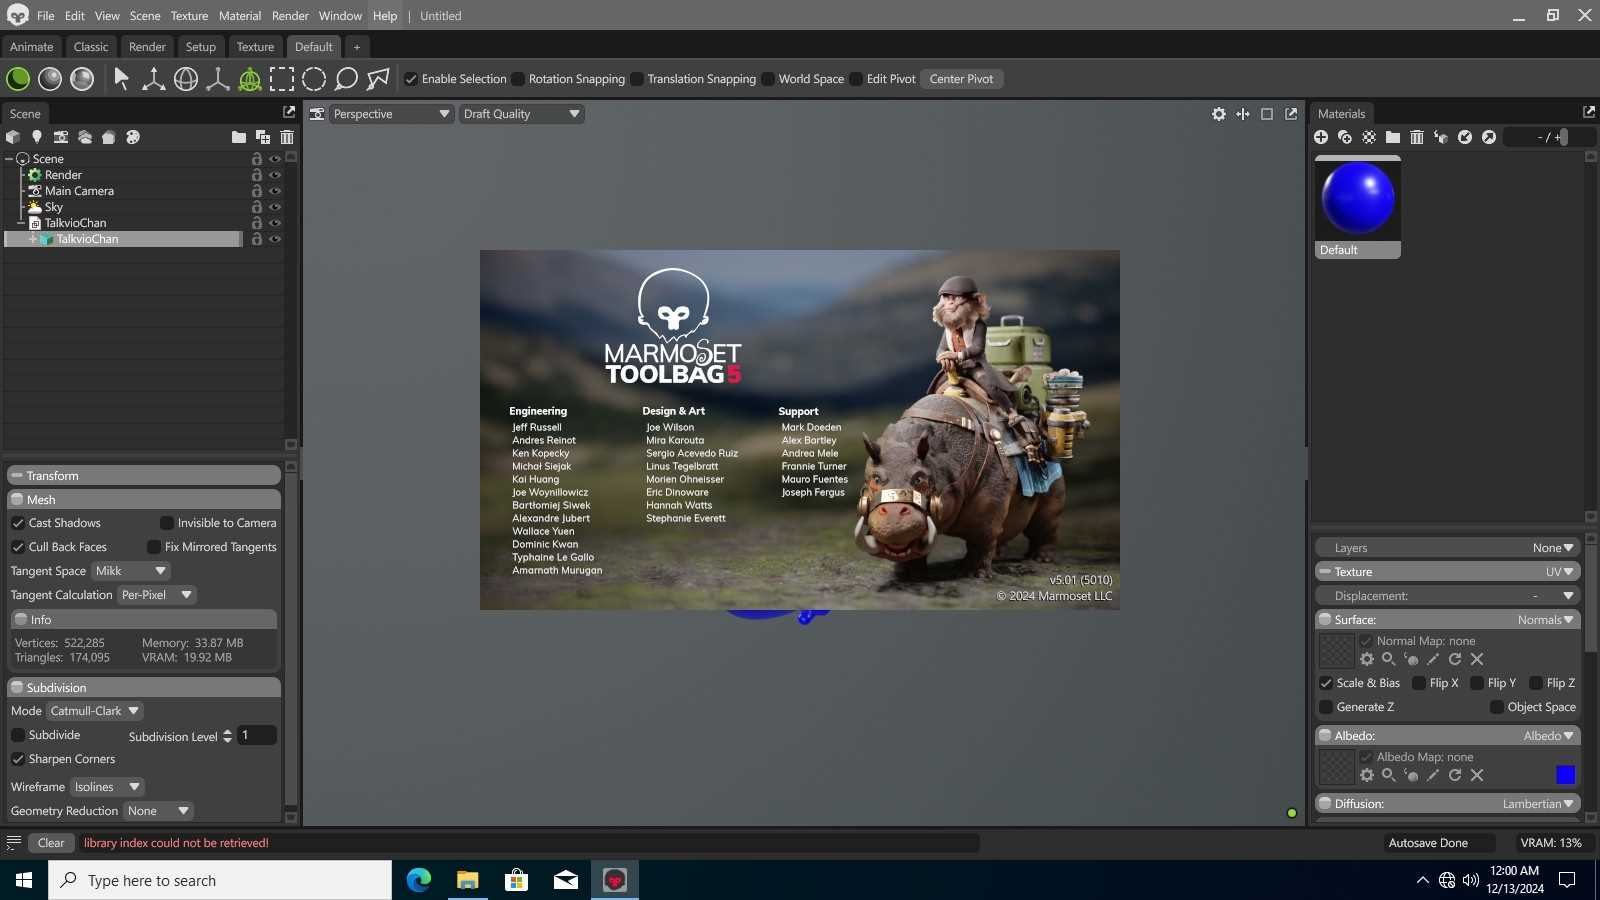Open Surface Normals dropdown

tap(1545, 620)
